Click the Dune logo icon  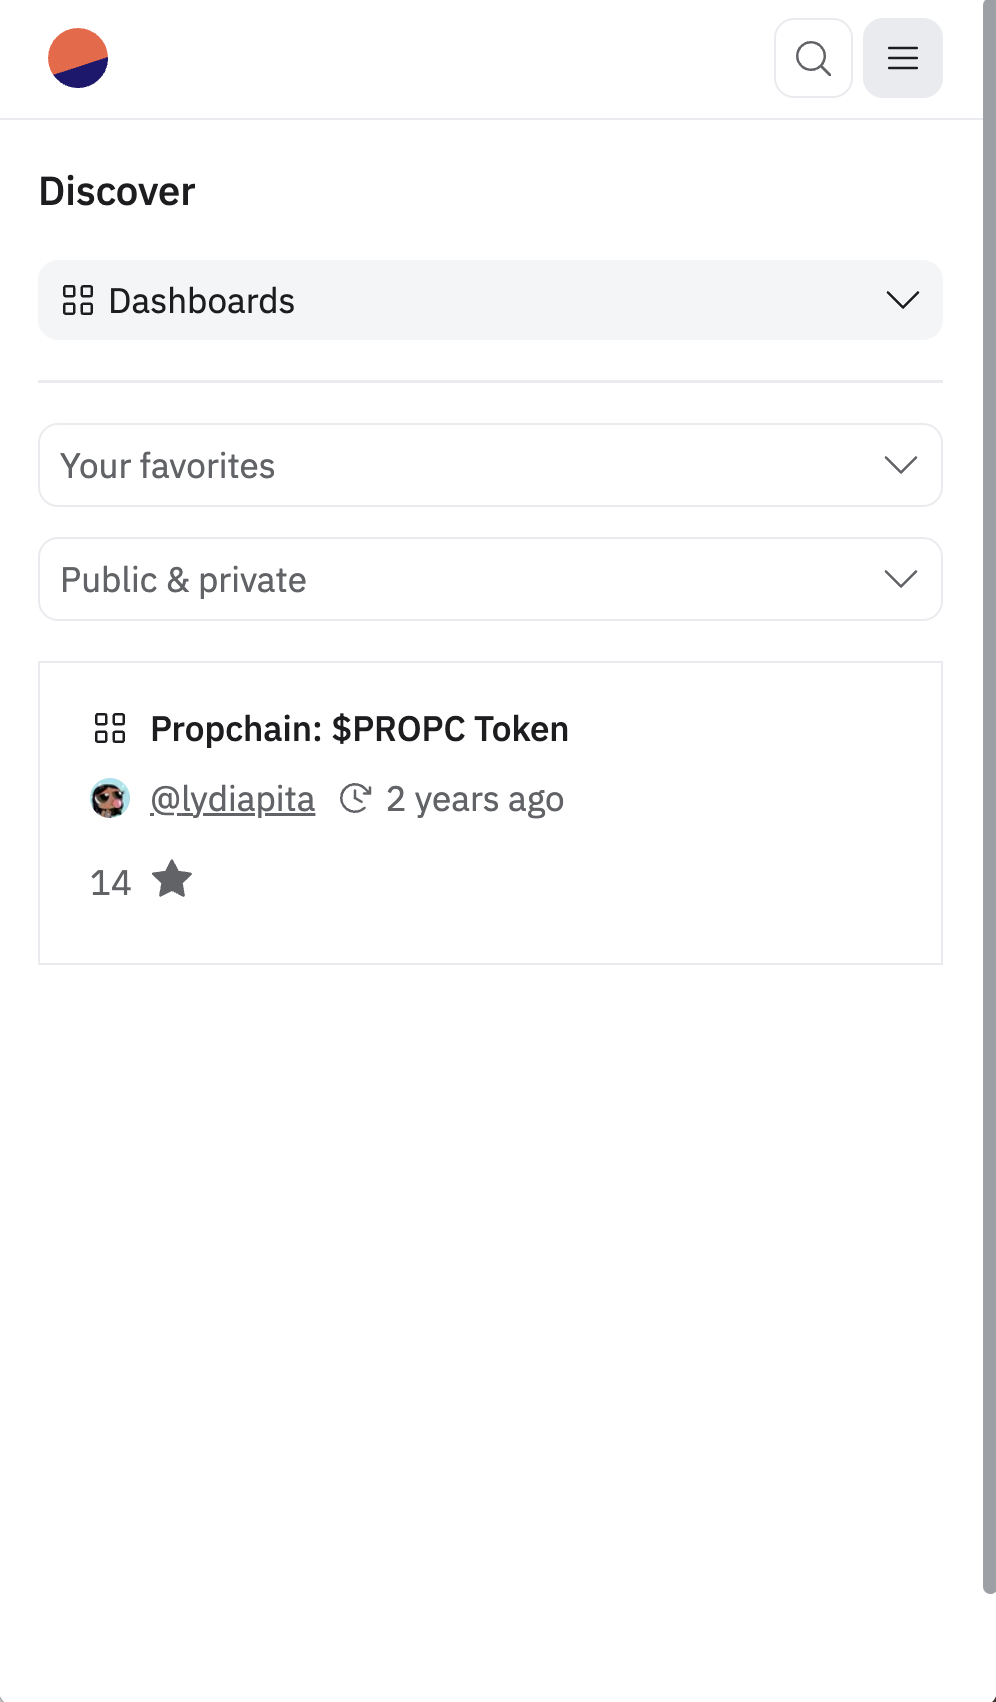(78, 58)
